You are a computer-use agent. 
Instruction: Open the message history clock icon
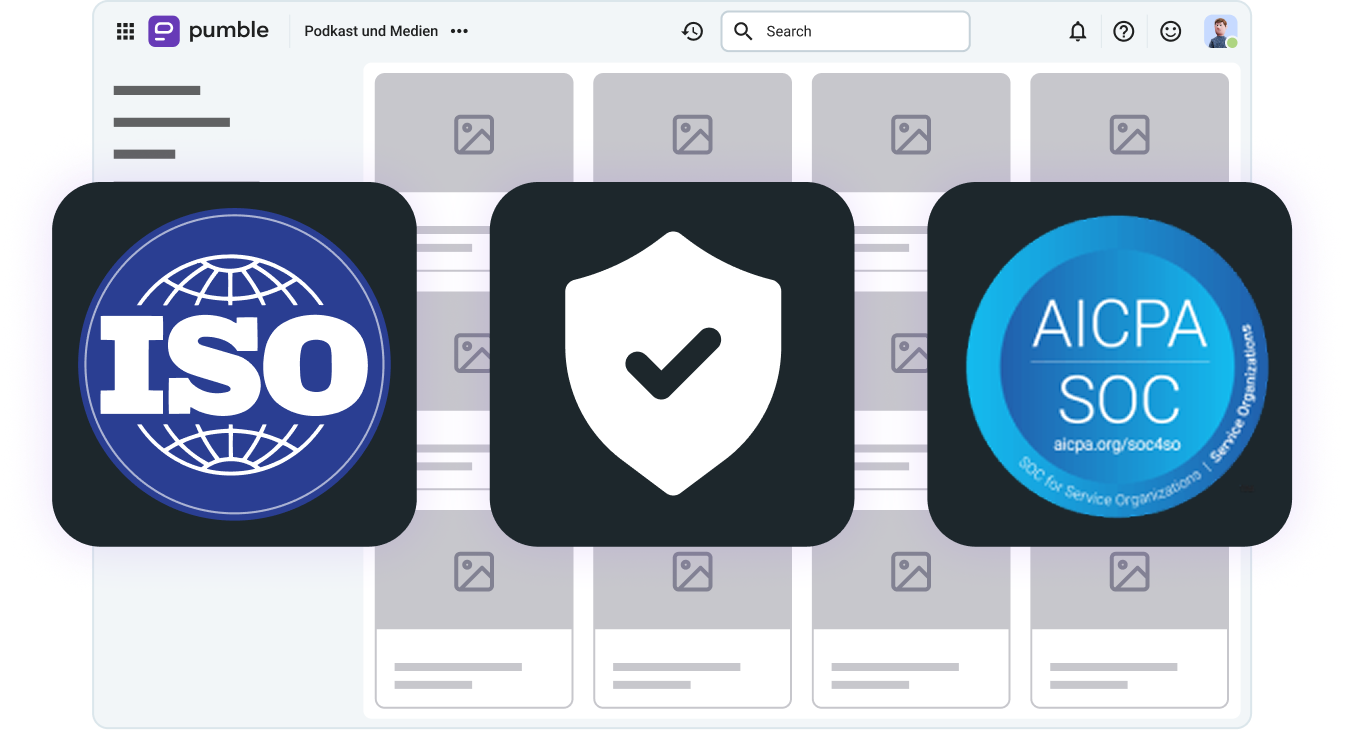692,32
